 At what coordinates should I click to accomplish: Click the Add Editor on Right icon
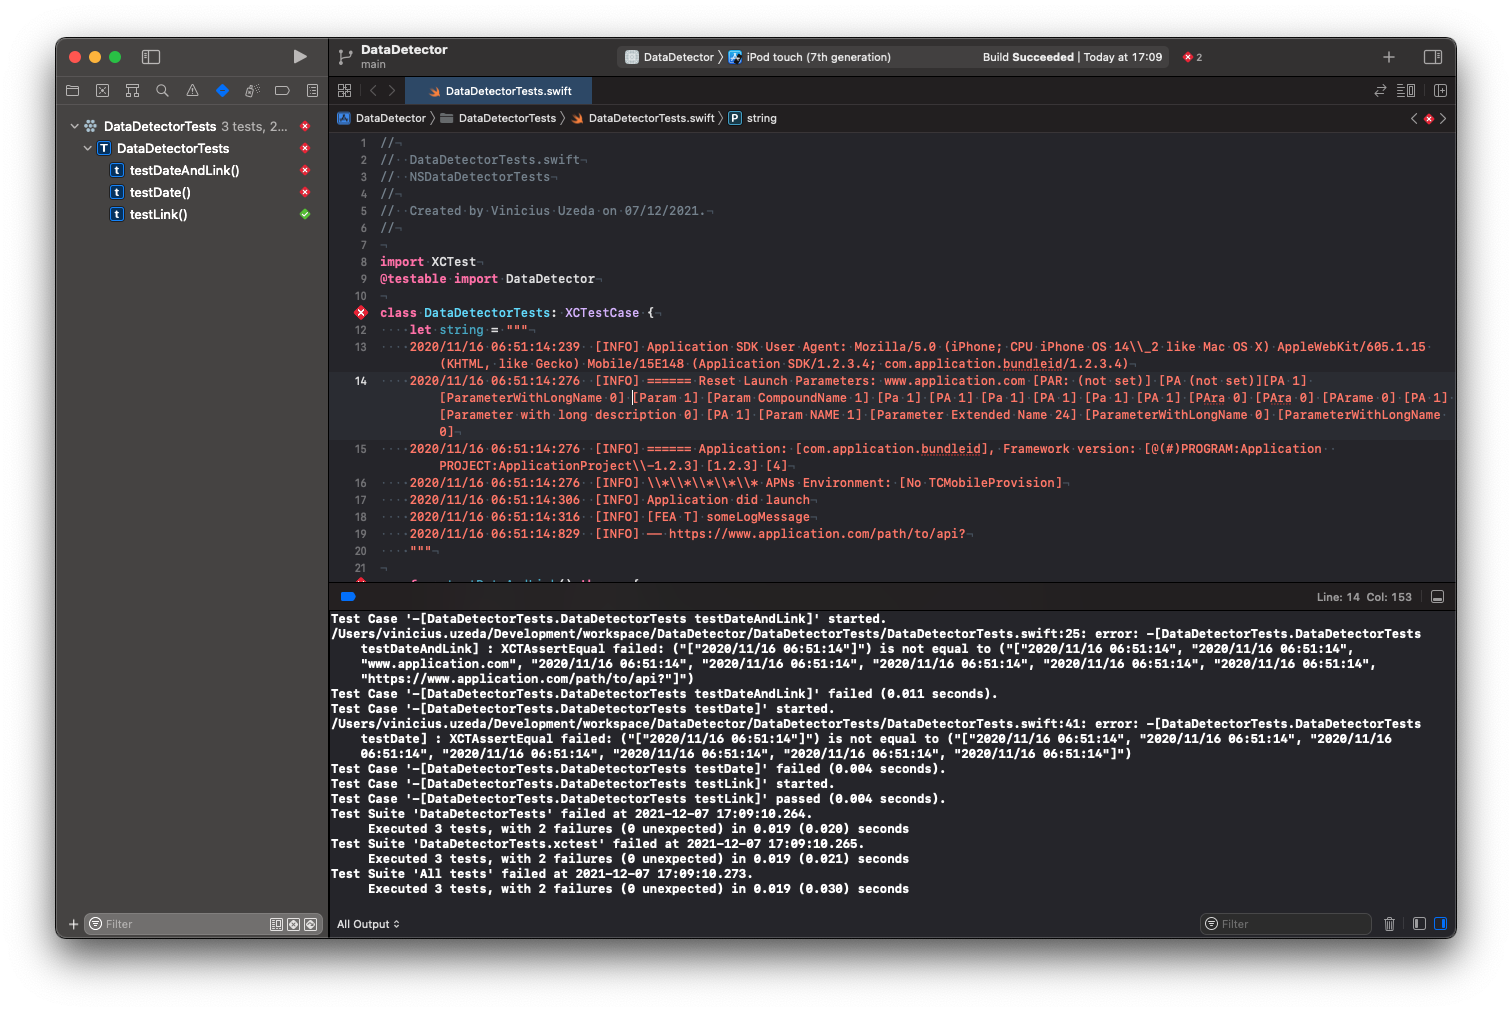1440,91
